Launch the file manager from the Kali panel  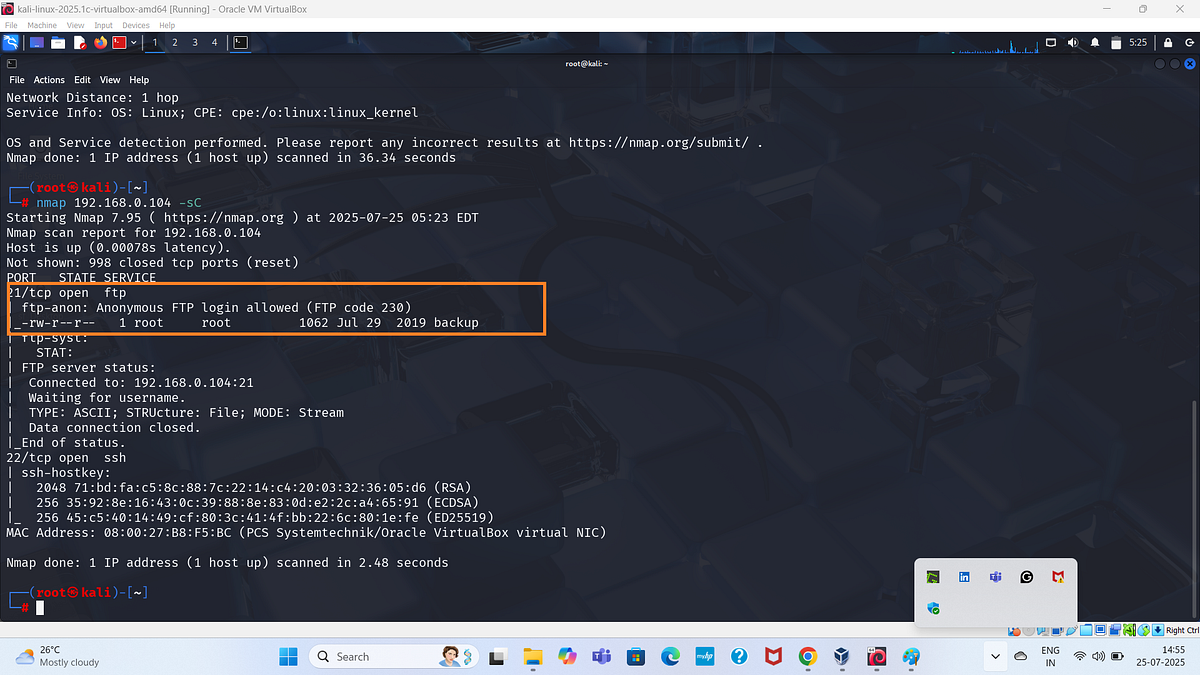(x=57, y=42)
